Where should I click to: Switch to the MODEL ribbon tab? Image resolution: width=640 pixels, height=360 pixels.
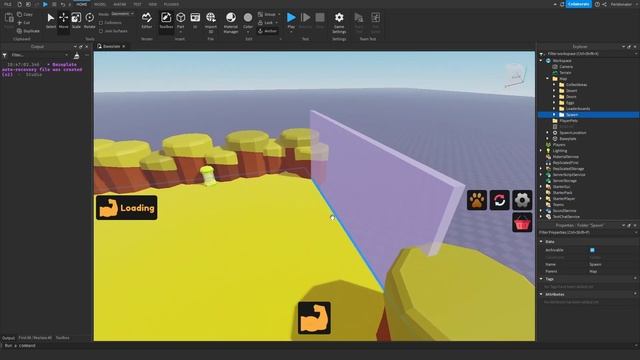coord(100,4)
